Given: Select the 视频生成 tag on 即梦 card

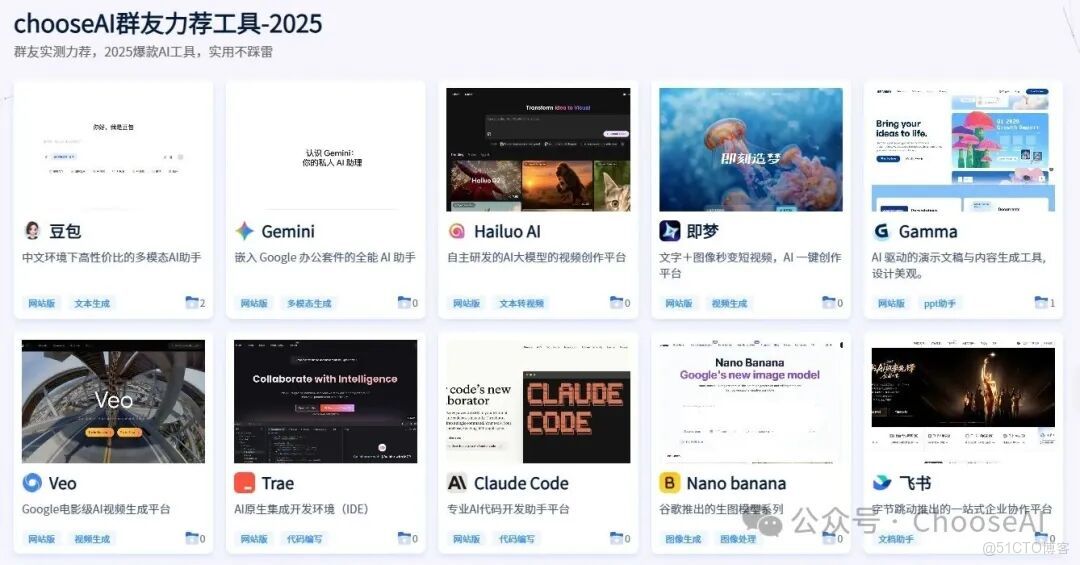Looking at the screenshot, I should click(x=729, y=303).
